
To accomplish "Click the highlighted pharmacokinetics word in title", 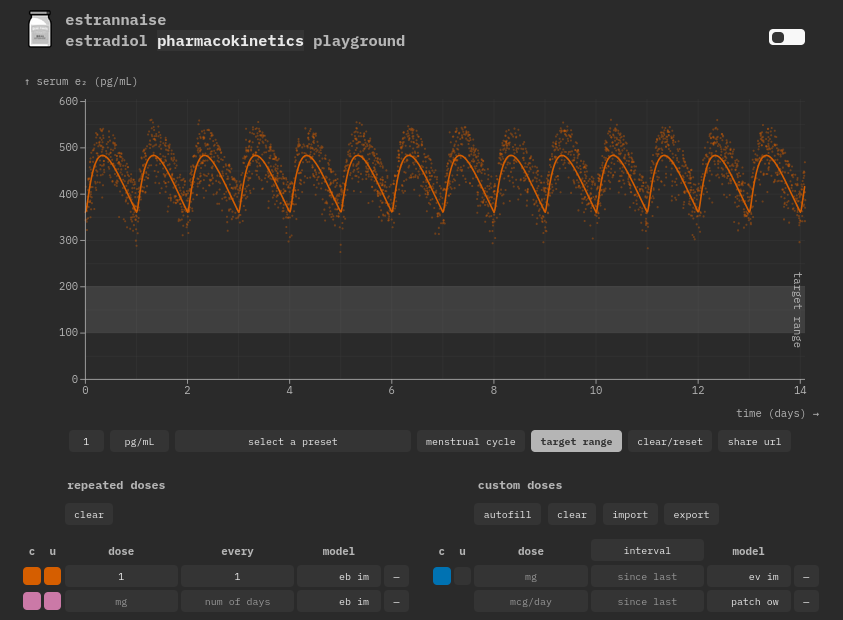I will pos(230,41).
